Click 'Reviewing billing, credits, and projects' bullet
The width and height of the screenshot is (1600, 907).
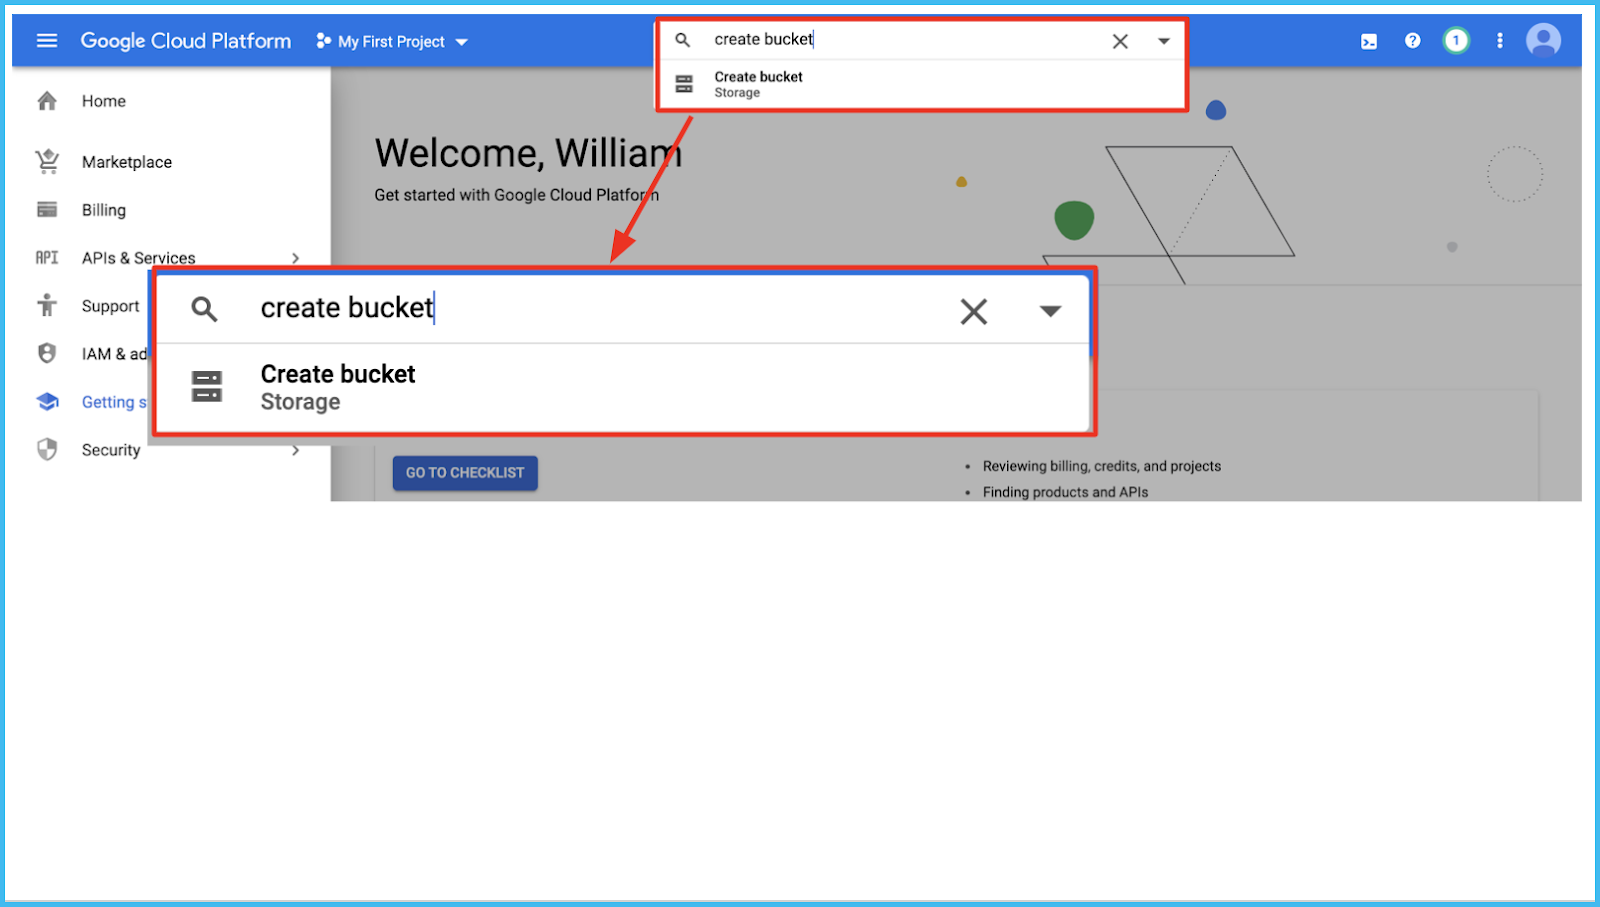[1102, 466]
